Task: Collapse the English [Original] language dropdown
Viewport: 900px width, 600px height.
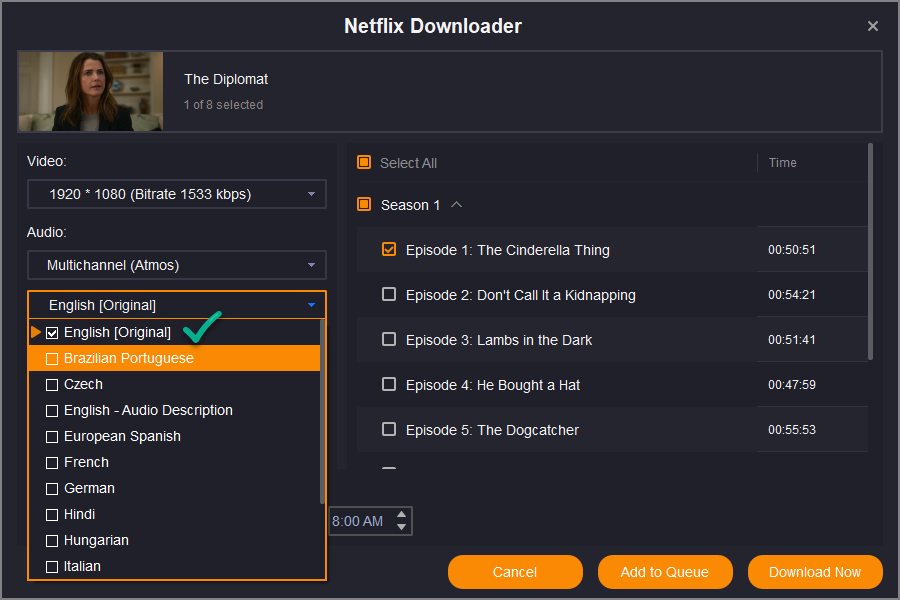Action: (x=177, y=305)
